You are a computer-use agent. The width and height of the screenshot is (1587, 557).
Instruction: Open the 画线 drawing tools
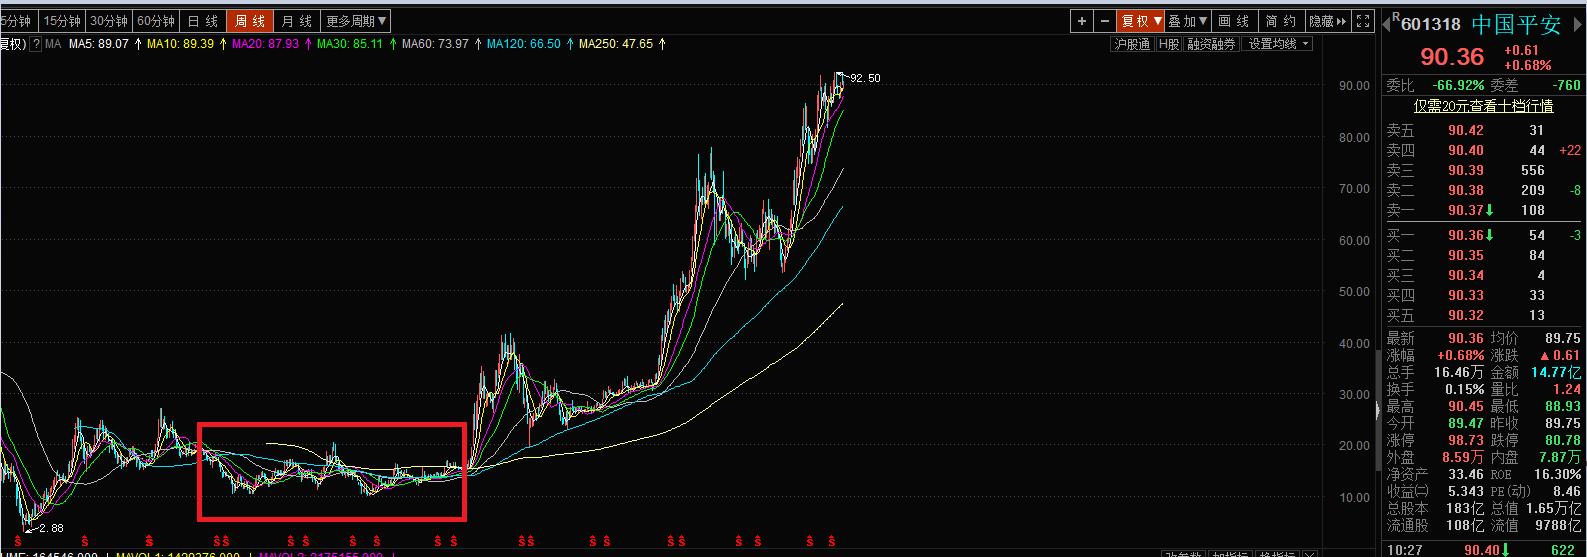(x=1234, y=21)
